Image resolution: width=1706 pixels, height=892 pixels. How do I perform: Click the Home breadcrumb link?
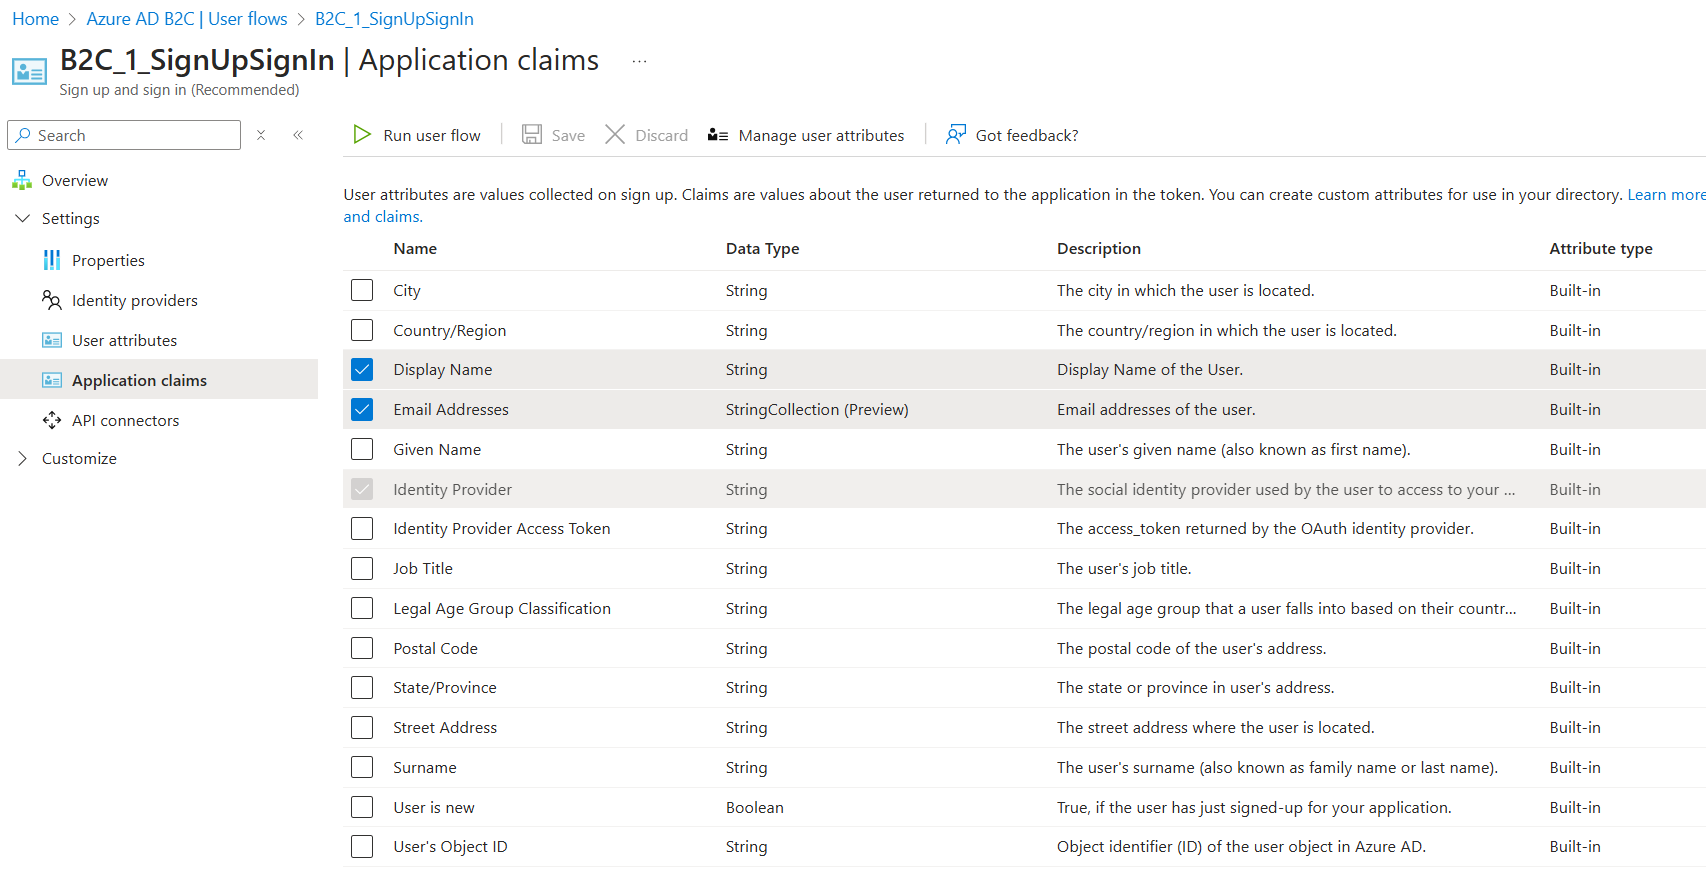35,19
